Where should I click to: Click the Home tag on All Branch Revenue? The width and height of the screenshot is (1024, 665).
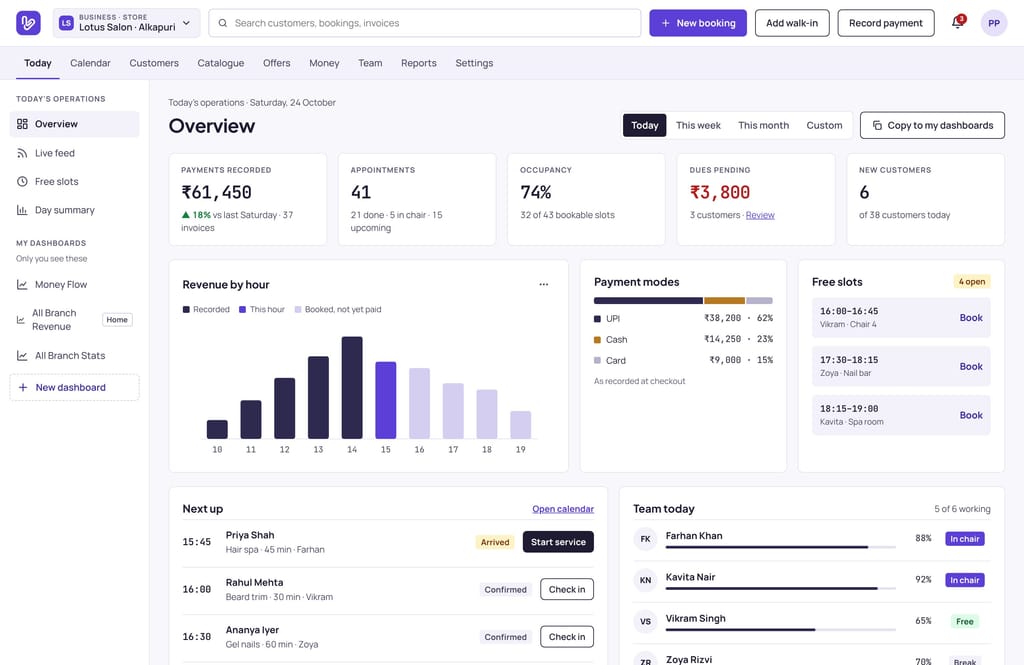[x=117, y=320]
